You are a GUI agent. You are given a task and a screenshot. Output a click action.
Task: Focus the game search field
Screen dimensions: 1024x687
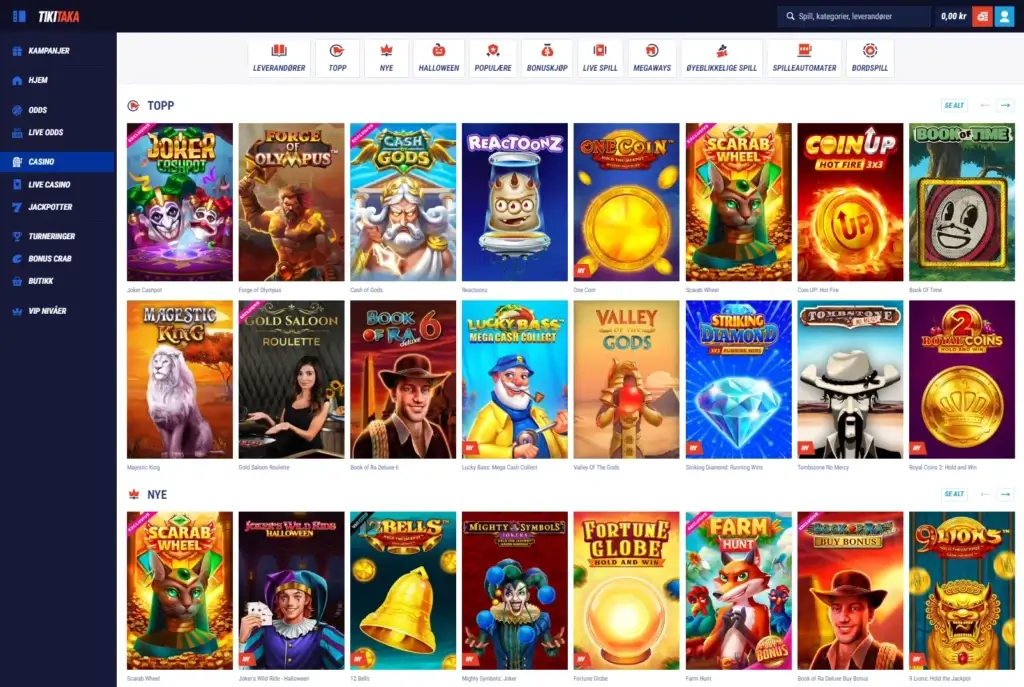point(854,16)
